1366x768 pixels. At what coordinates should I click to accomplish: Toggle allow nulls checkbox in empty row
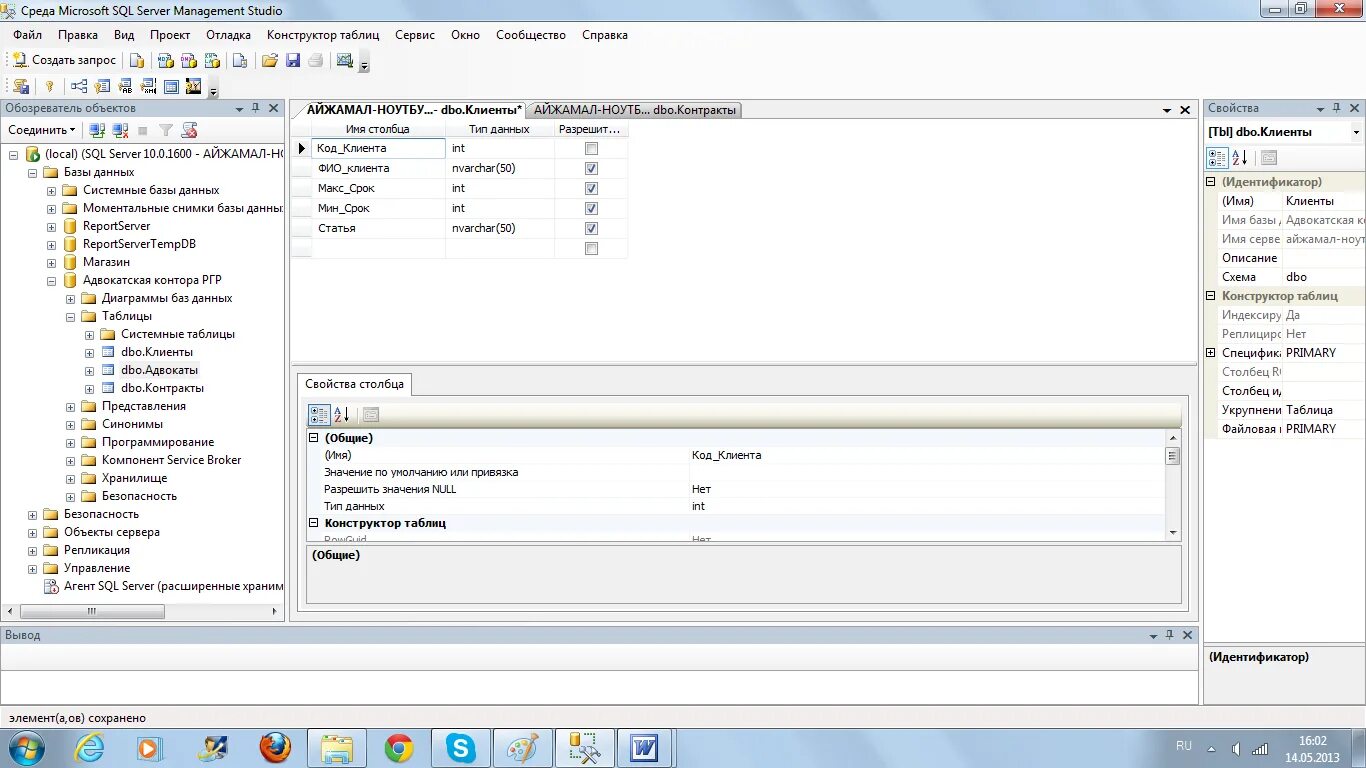(591, 248)
